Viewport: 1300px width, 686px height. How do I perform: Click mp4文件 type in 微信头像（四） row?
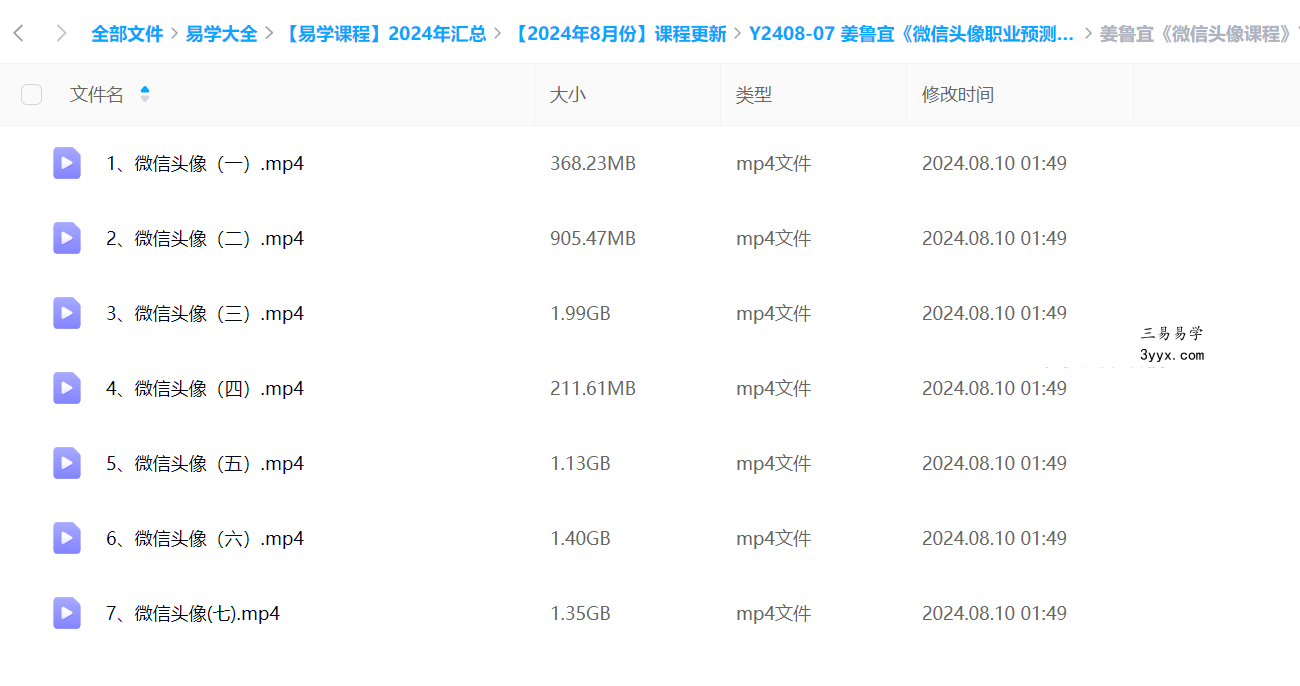click(774, 388)
